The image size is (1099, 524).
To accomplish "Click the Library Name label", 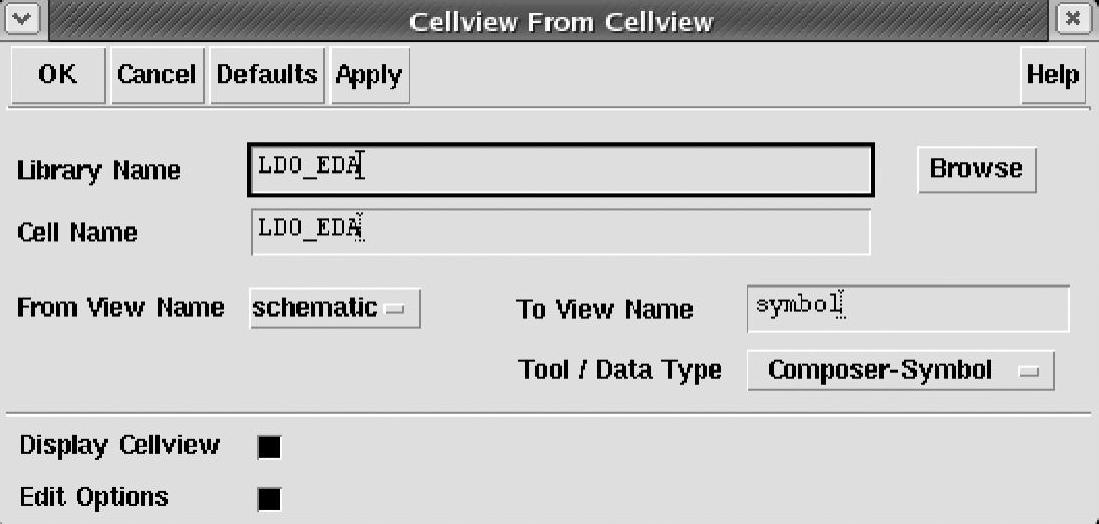I will pos(99,170).
